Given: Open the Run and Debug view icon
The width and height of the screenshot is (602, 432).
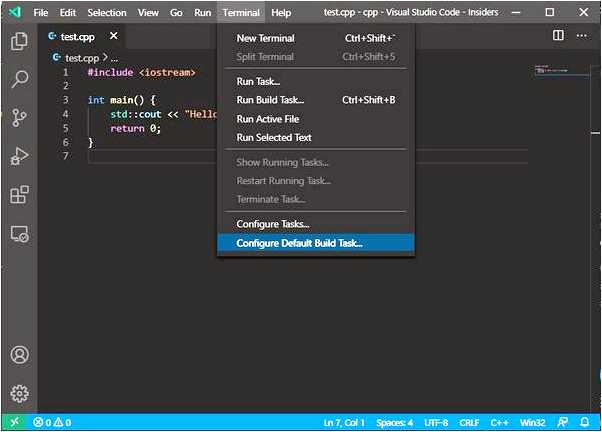Looking at the screenshot, I should point(19,156).
